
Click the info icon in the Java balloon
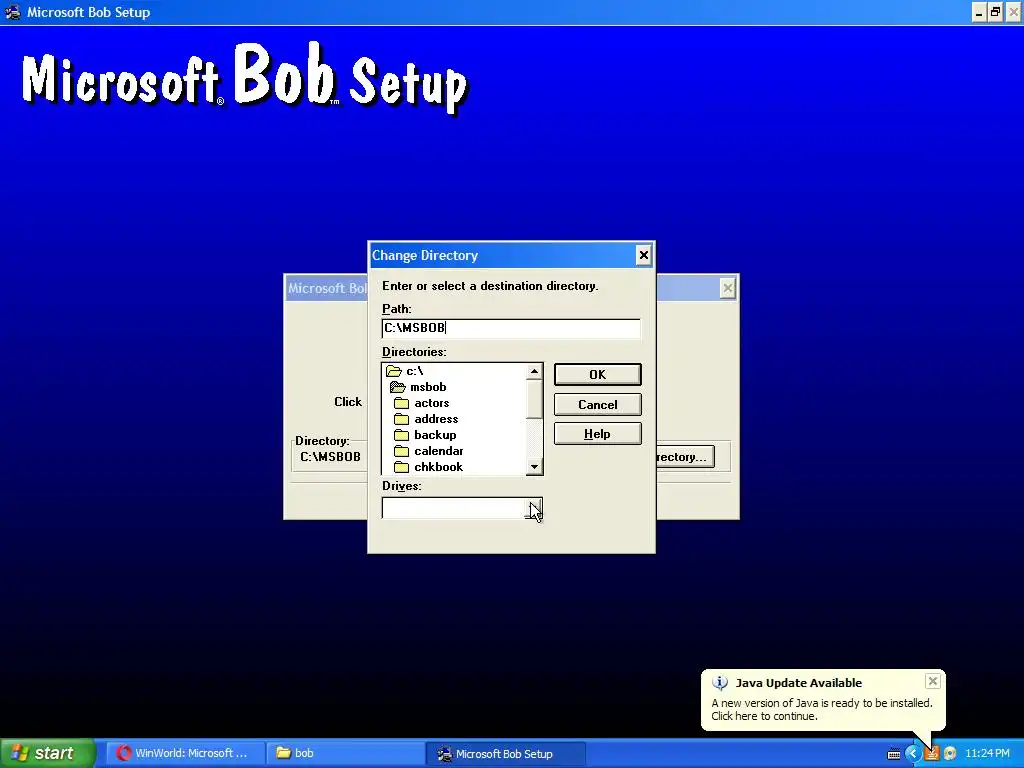pyautogui.click(x=720, y=683)
